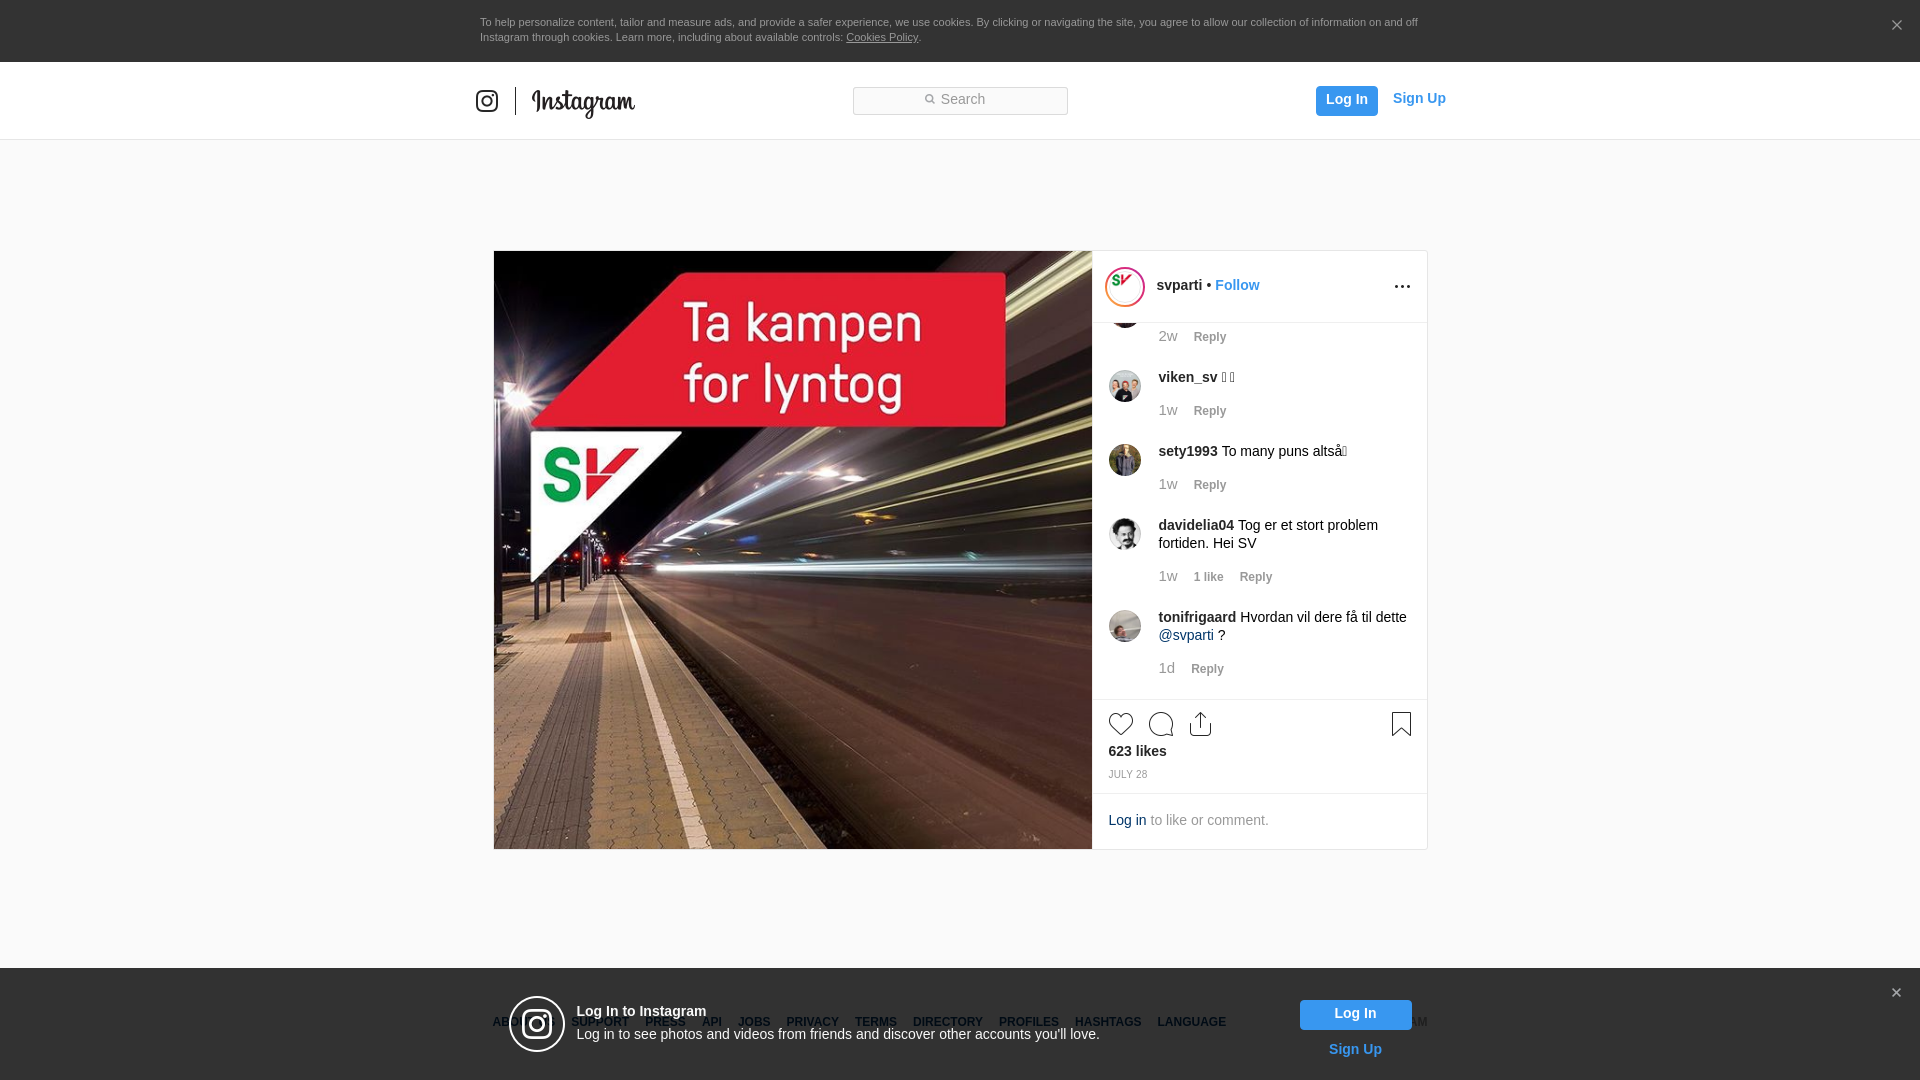
Task: Click the bottom banner Log In button
Action: click(x=1356, y=1015)
